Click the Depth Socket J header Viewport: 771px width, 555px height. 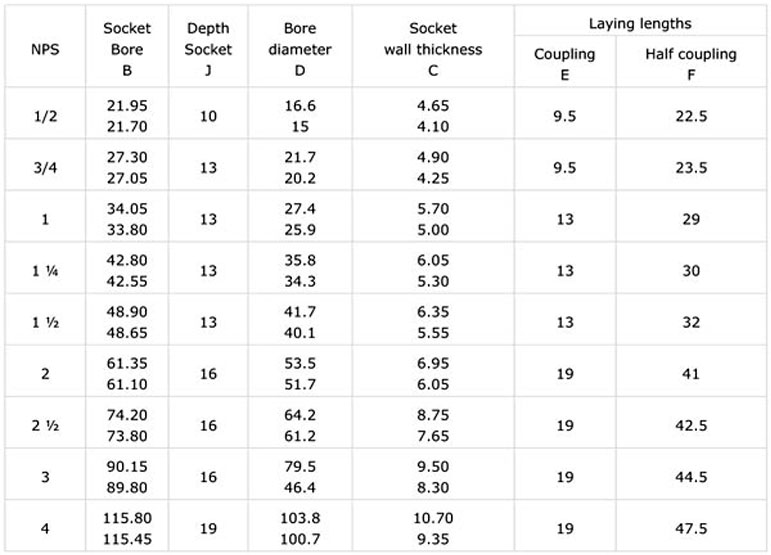(208, 49)
